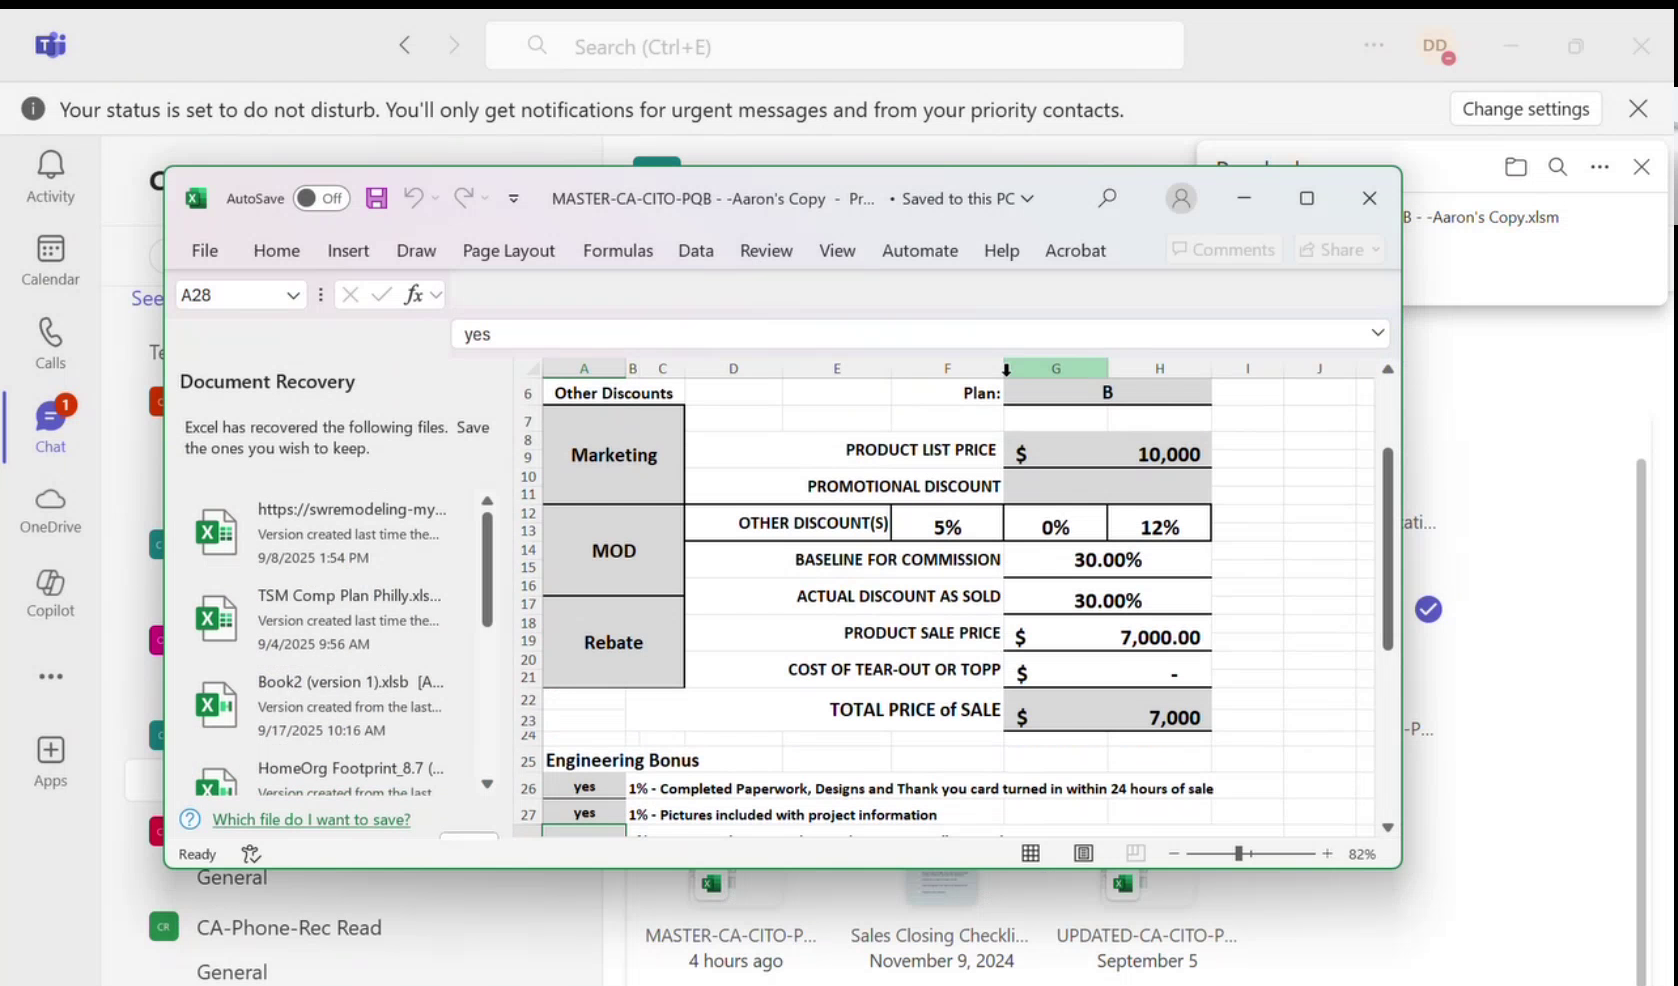Image resolution: width=1678 pixels, height=986 pixels.
Task: Switch to Page Break Preview view
Action: pos(1136,853)
